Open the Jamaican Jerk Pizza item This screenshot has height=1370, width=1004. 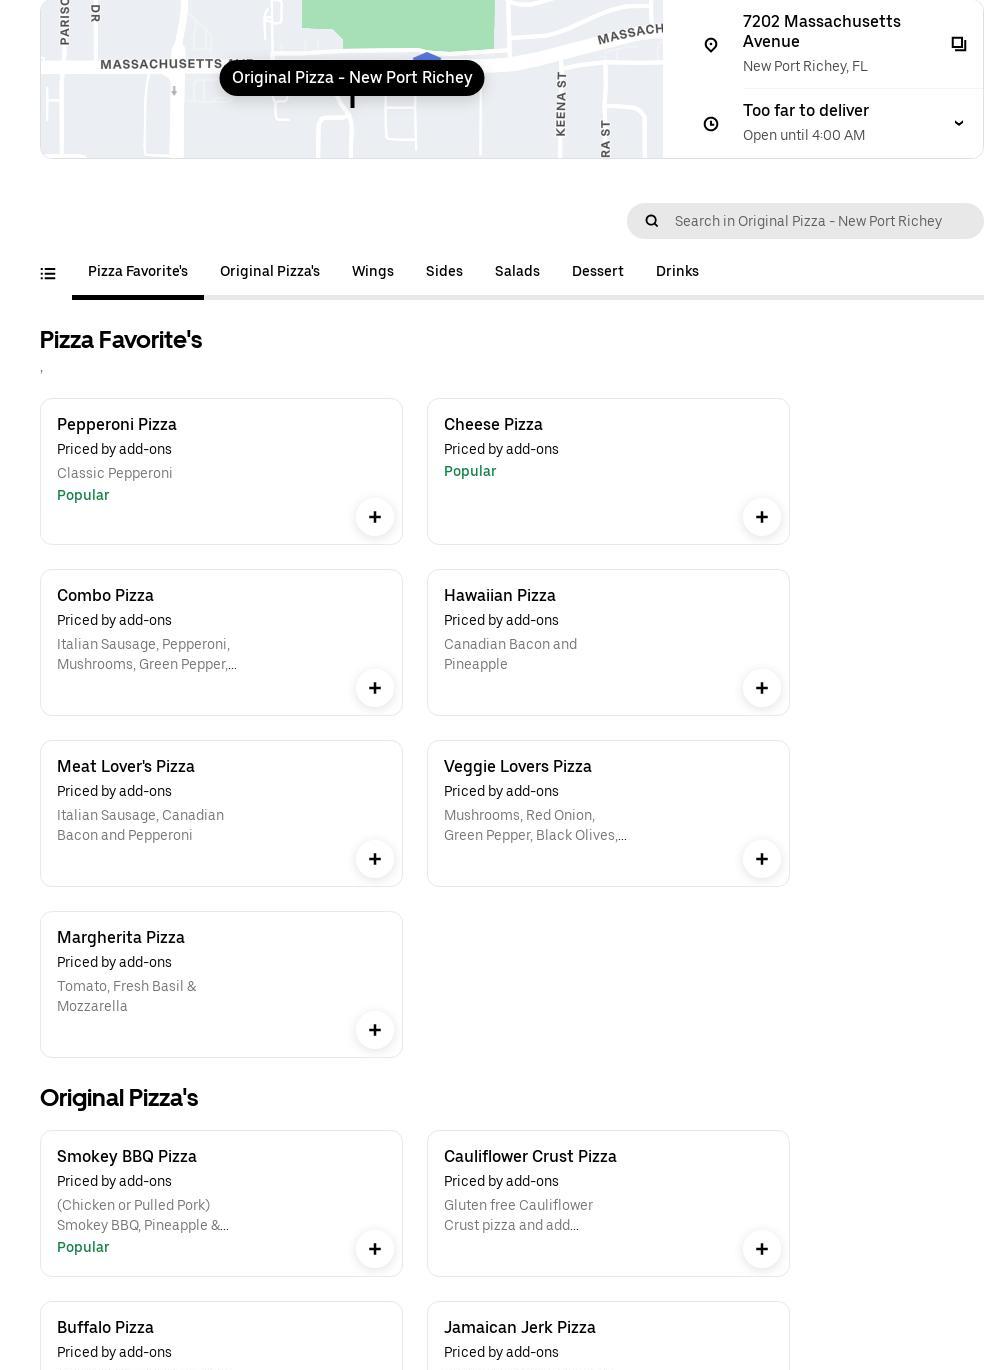(520, 1328)
